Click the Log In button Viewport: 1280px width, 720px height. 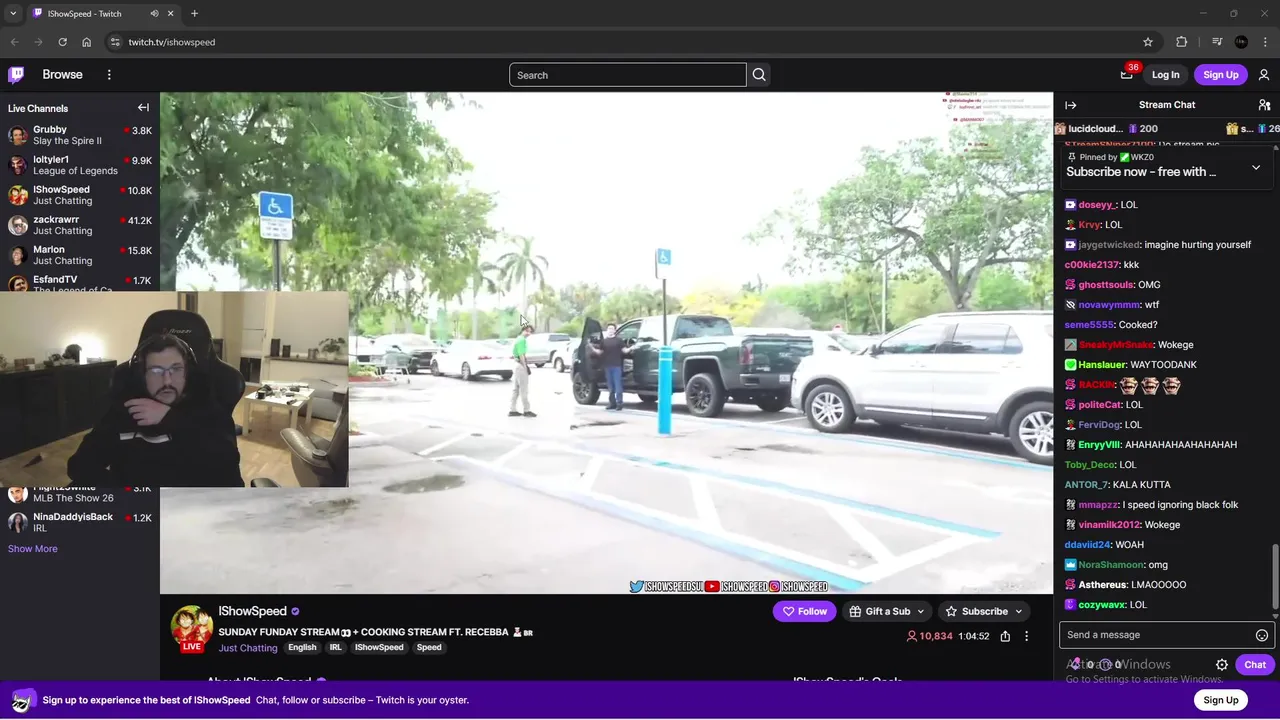tap(1165, 75)
